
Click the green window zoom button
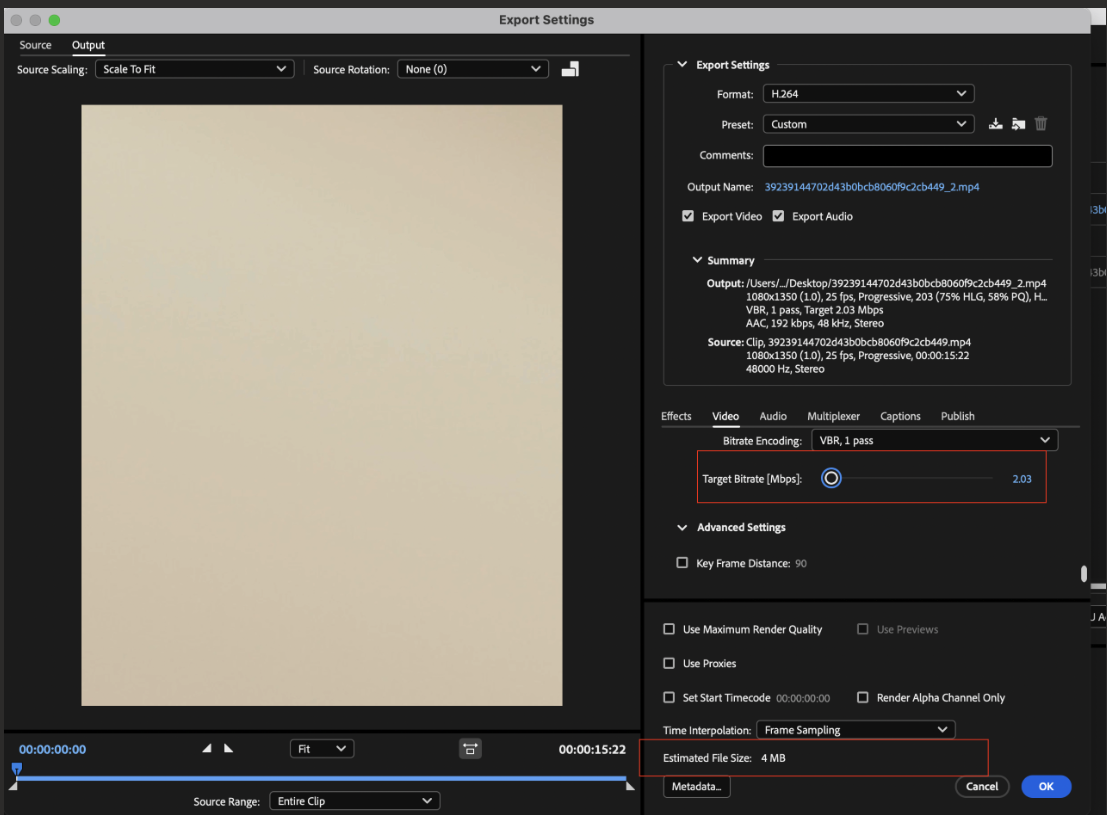click(x=54, y=20)
